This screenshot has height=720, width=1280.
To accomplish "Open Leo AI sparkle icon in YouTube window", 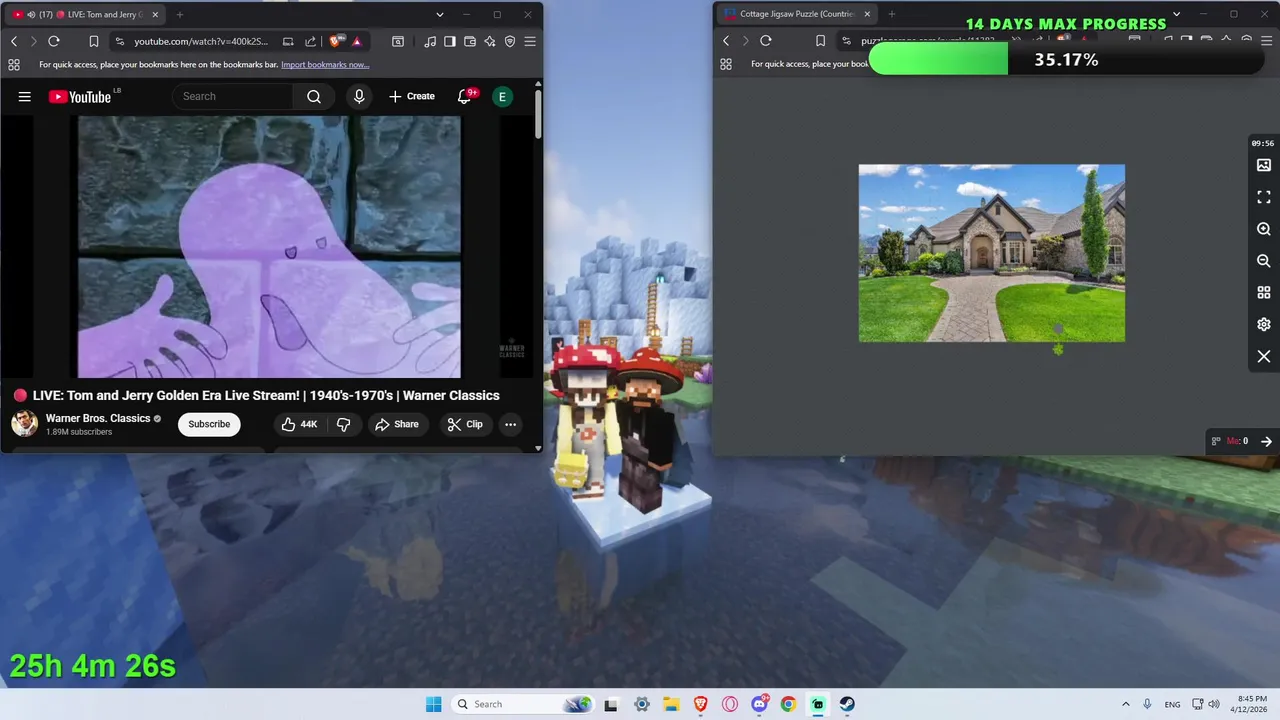I will [490, 41].
